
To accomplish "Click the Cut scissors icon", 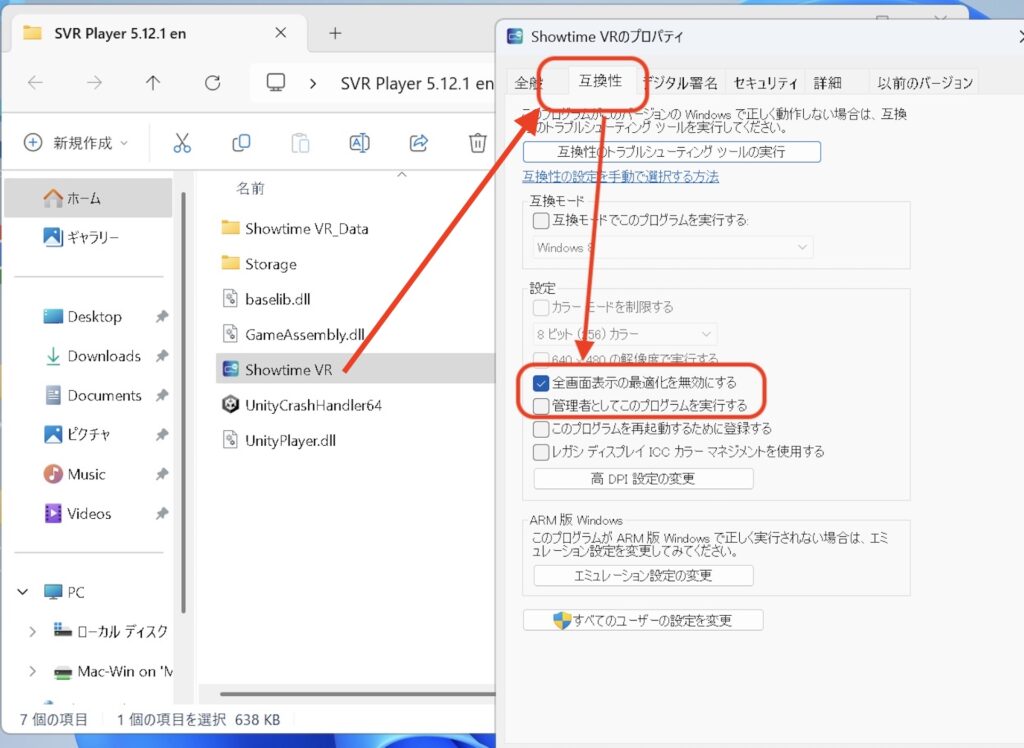I will (182, 142).
